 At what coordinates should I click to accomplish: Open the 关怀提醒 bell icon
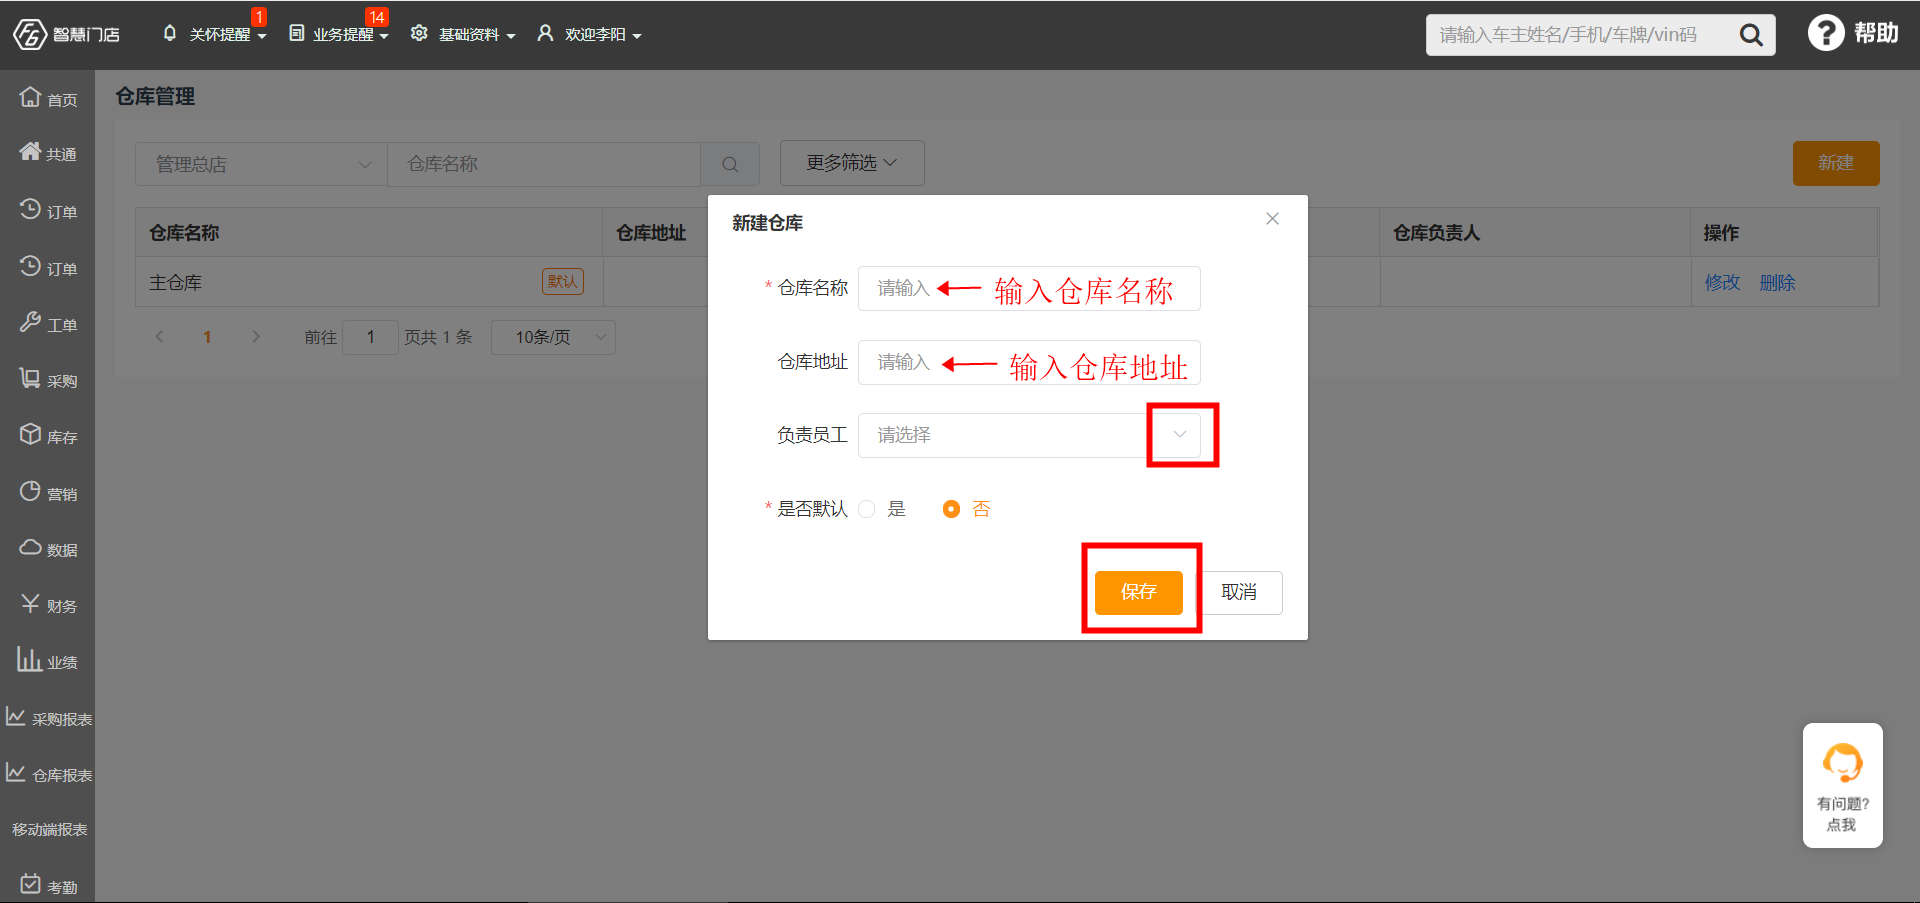point(170,33)
